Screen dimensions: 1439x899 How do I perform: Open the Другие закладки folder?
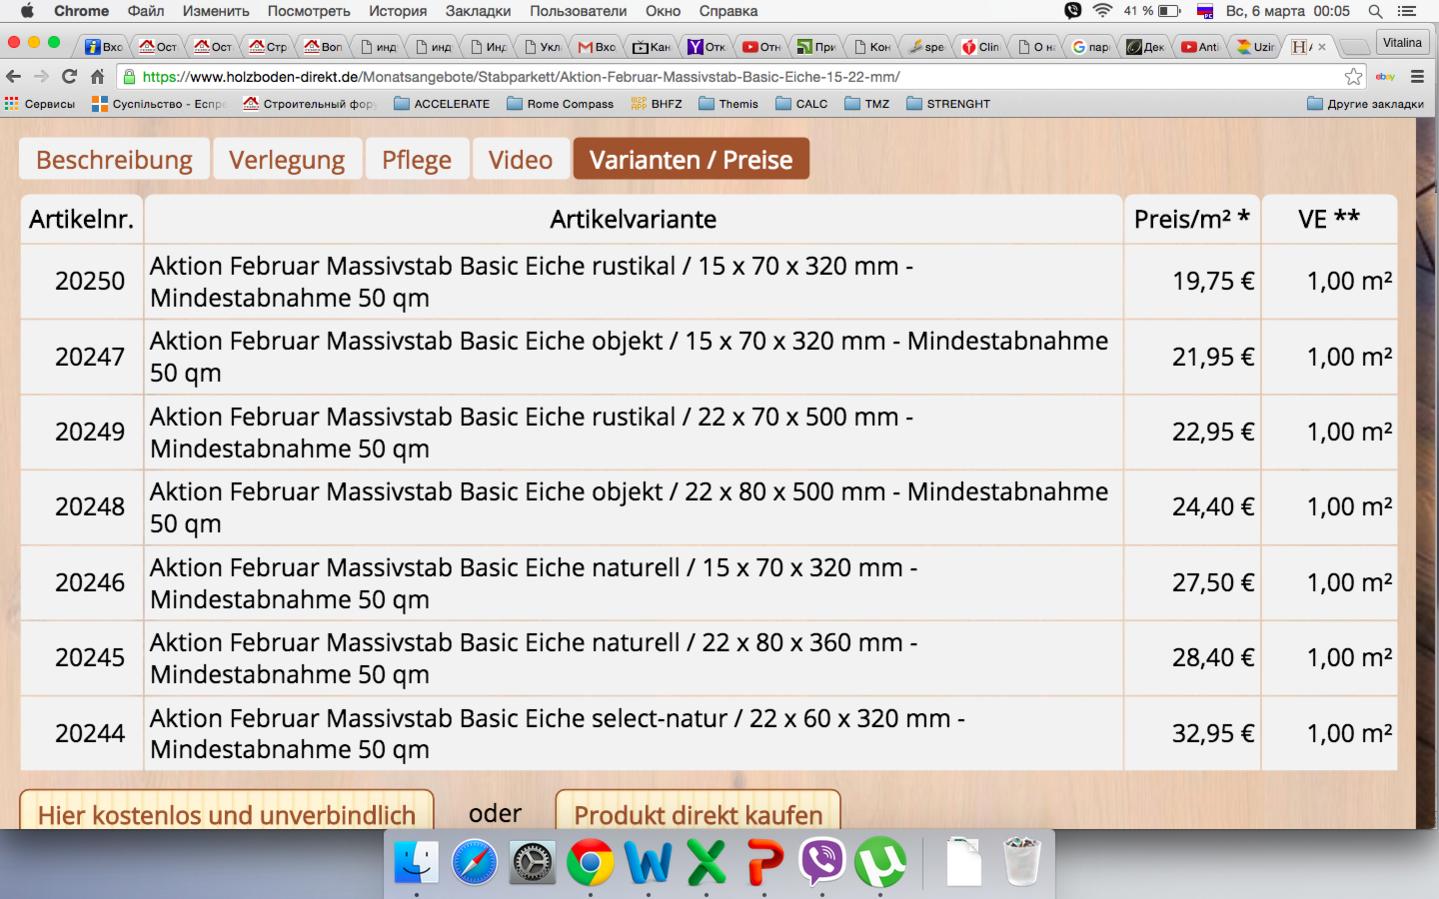[x=1365, y=103]
